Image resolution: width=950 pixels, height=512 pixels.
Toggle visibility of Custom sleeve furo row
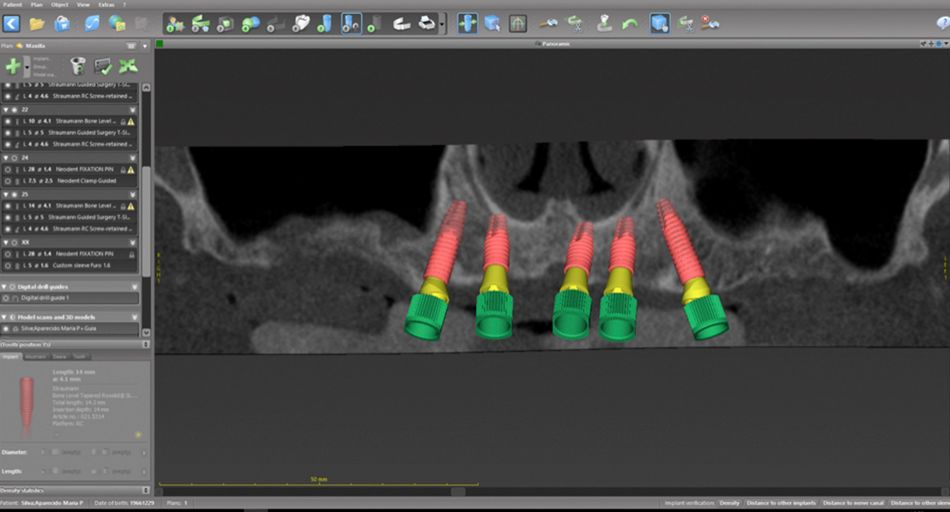pyautogui.click(x=8, y=266)
